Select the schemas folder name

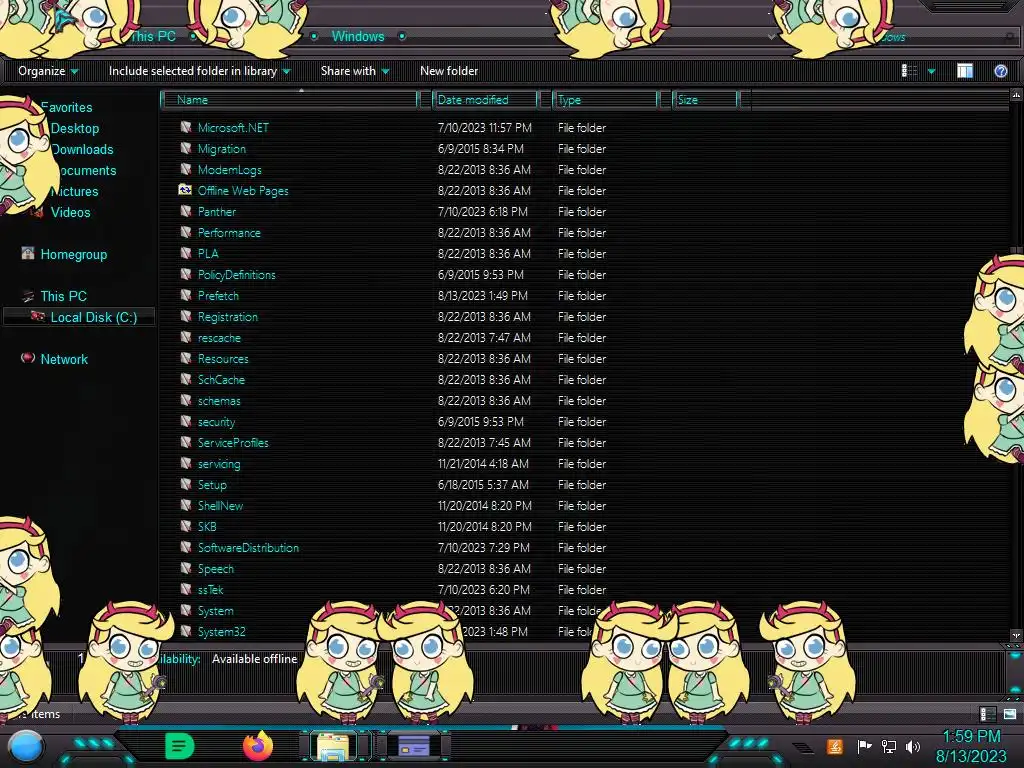click(219, 401)
